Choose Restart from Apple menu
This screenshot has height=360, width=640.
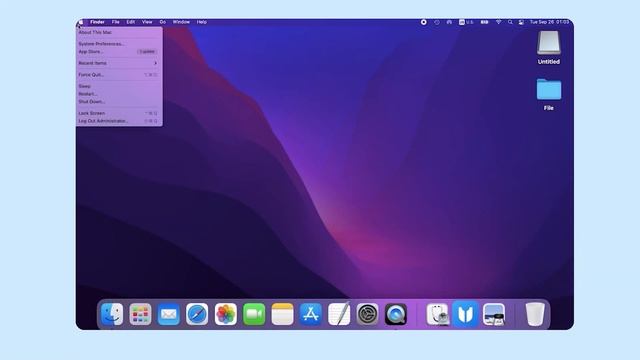(119, 94)
